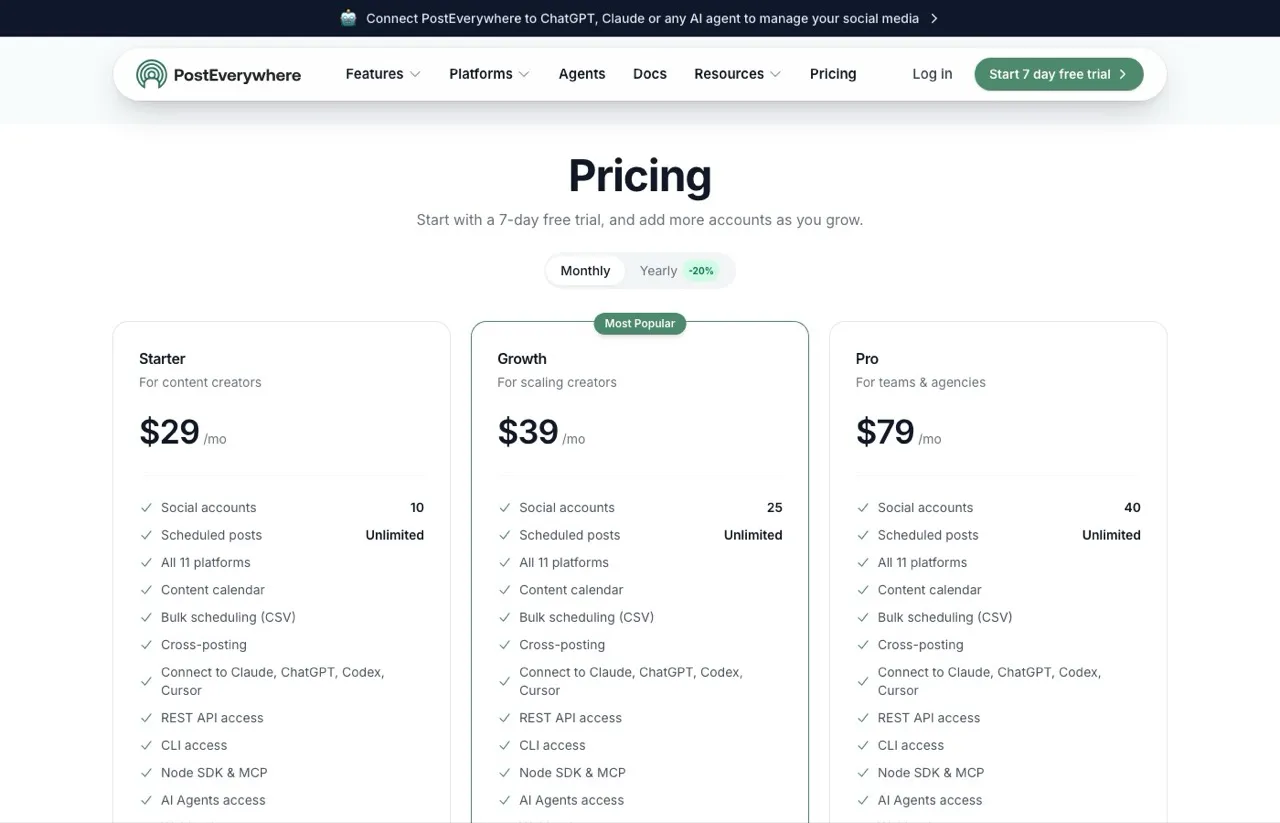Click the $79 price
The width and height of the screenshot is (1280, 823).
pyautogui.click(x=885, y=432)
